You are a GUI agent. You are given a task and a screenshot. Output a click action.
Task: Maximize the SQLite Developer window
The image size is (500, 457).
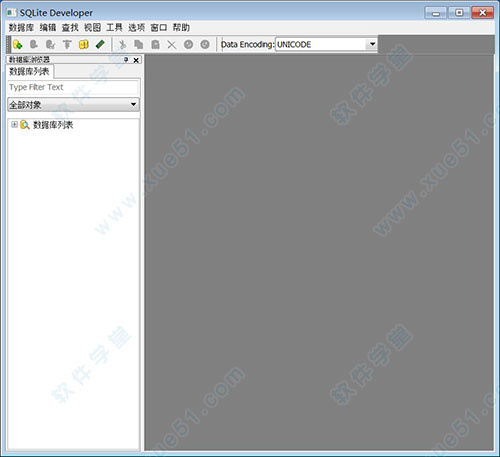coord(459,13)
